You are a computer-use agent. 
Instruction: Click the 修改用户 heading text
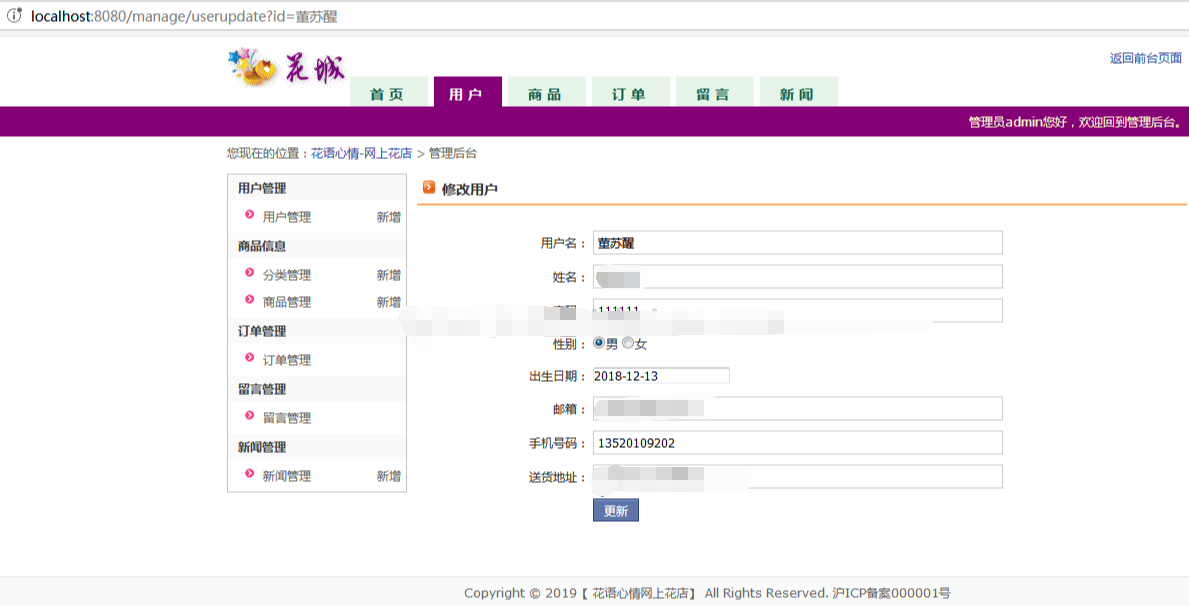click(469, 189)
